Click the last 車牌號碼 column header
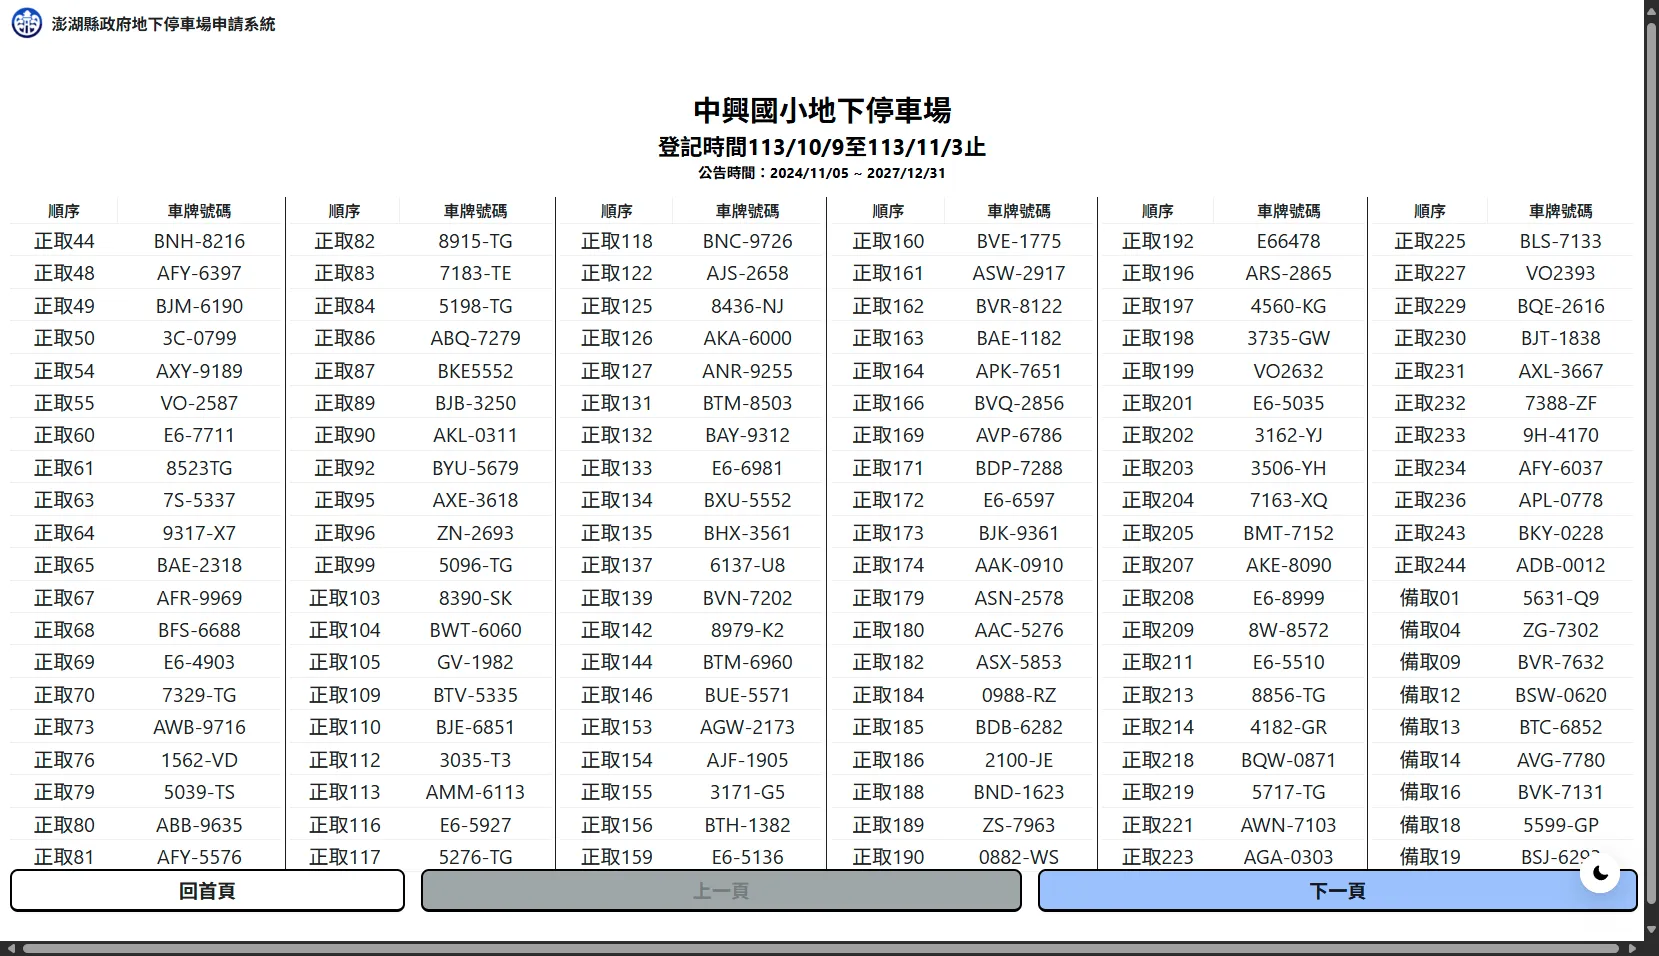The image size is (1659, 956). pyautogui.click(x=1560, y=211)
